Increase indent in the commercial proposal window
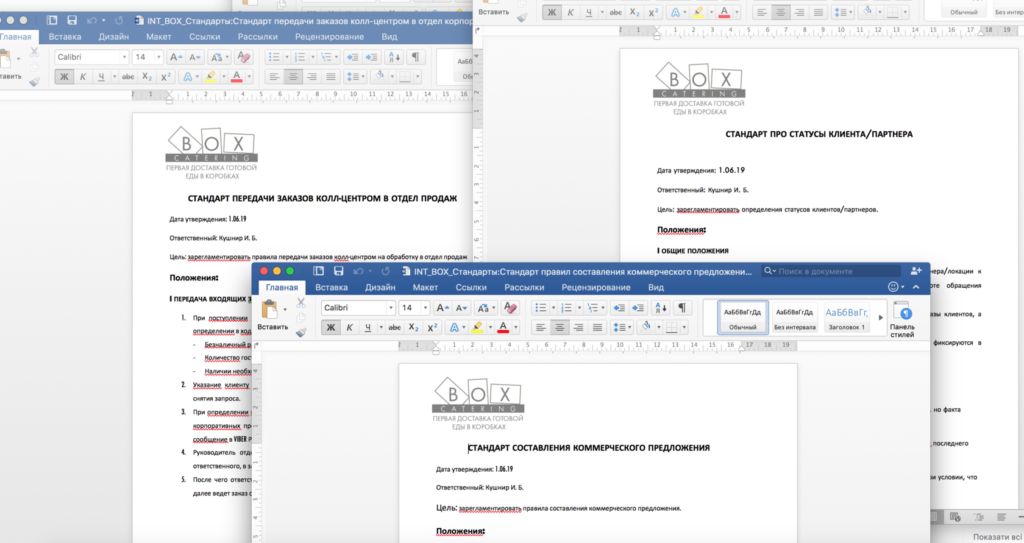The height and width of the screenshot is (543, 1024). pos(637,308)
